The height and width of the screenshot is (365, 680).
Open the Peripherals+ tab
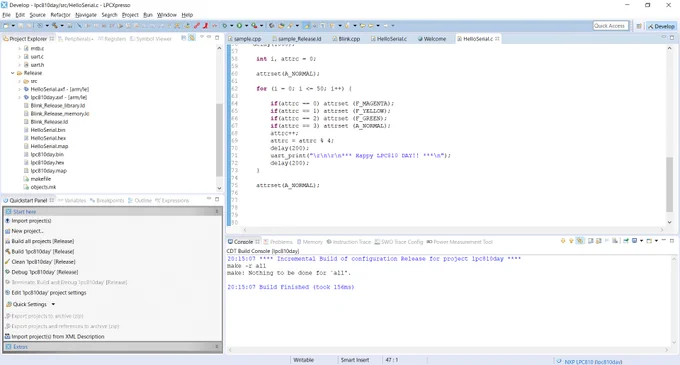75,39
